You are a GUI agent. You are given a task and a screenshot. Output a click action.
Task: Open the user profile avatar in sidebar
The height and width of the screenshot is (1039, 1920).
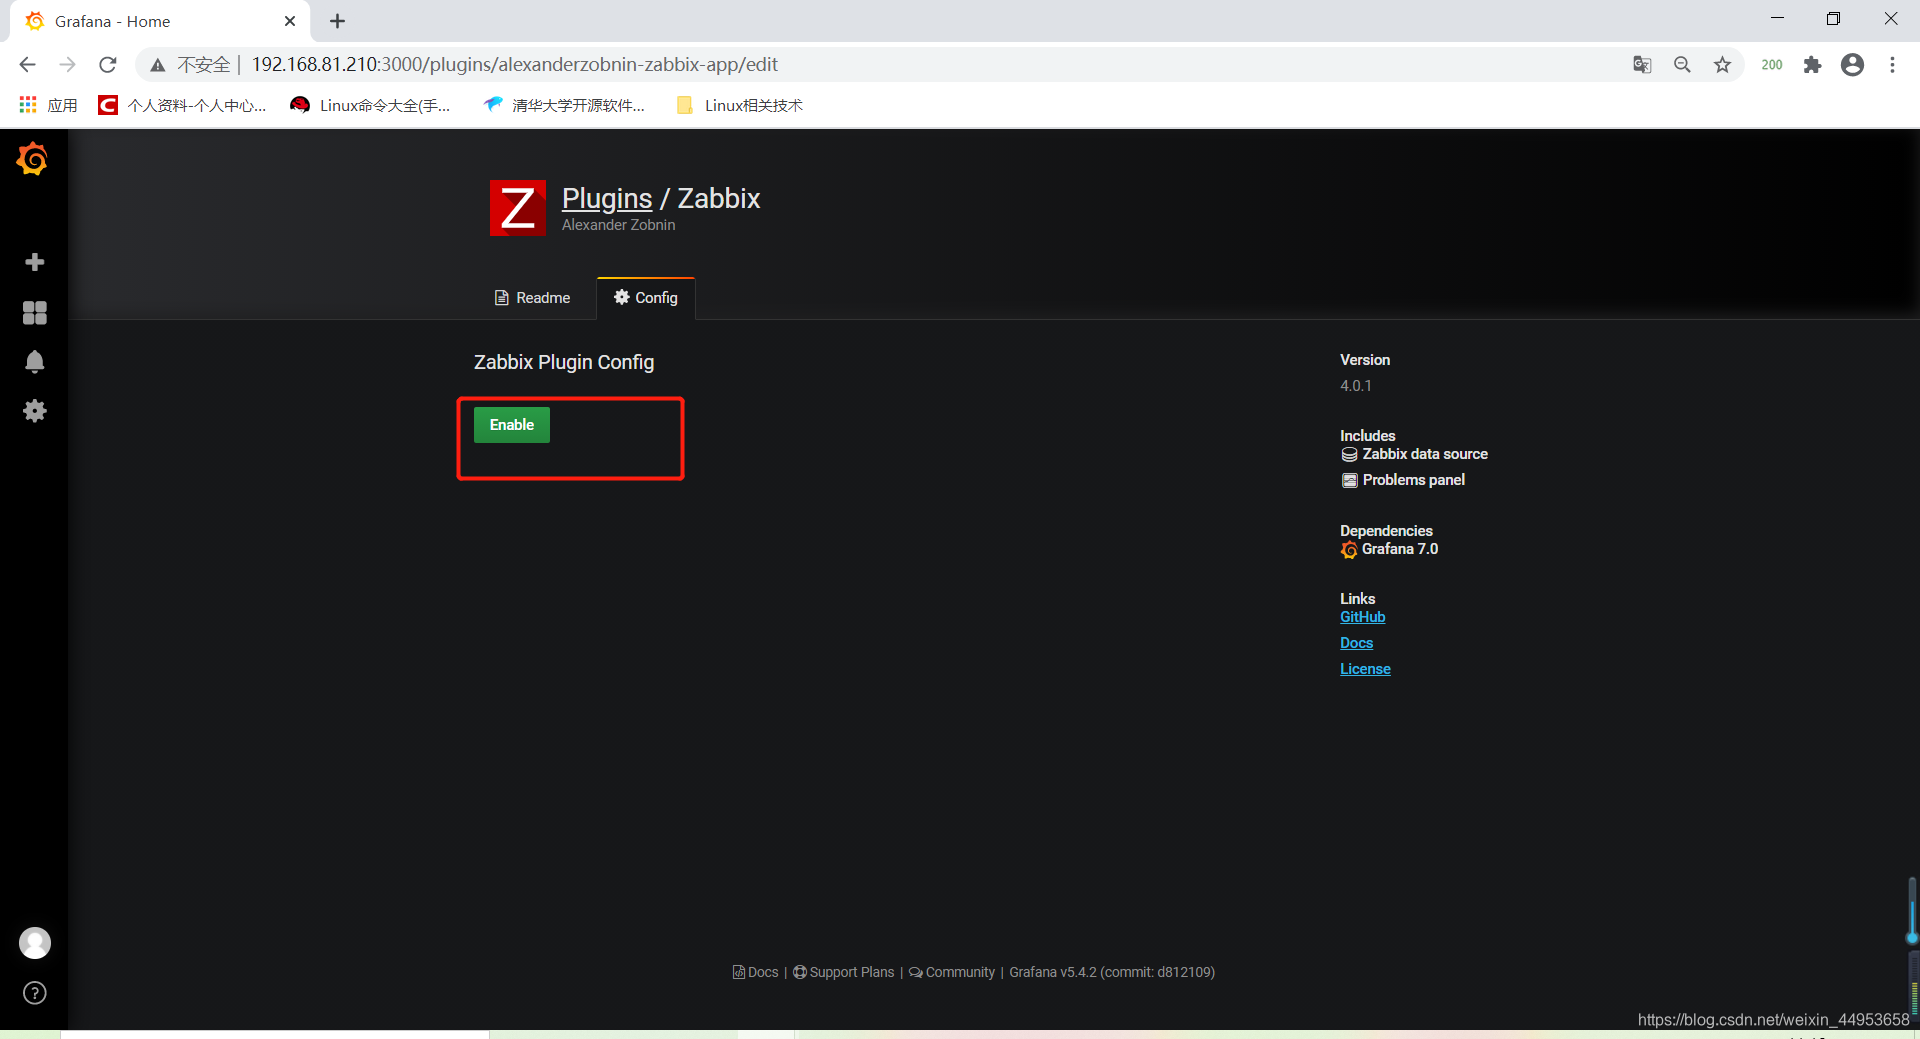tap(35, 943)
